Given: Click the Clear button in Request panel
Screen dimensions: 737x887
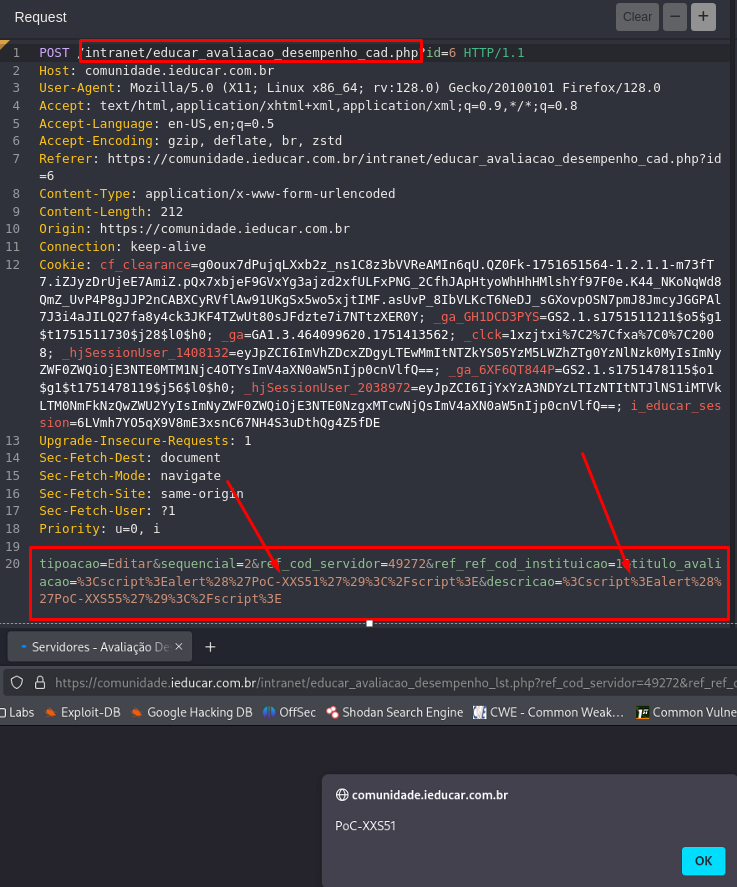Looking at the screenshot, I should click(x=637, y=17).
